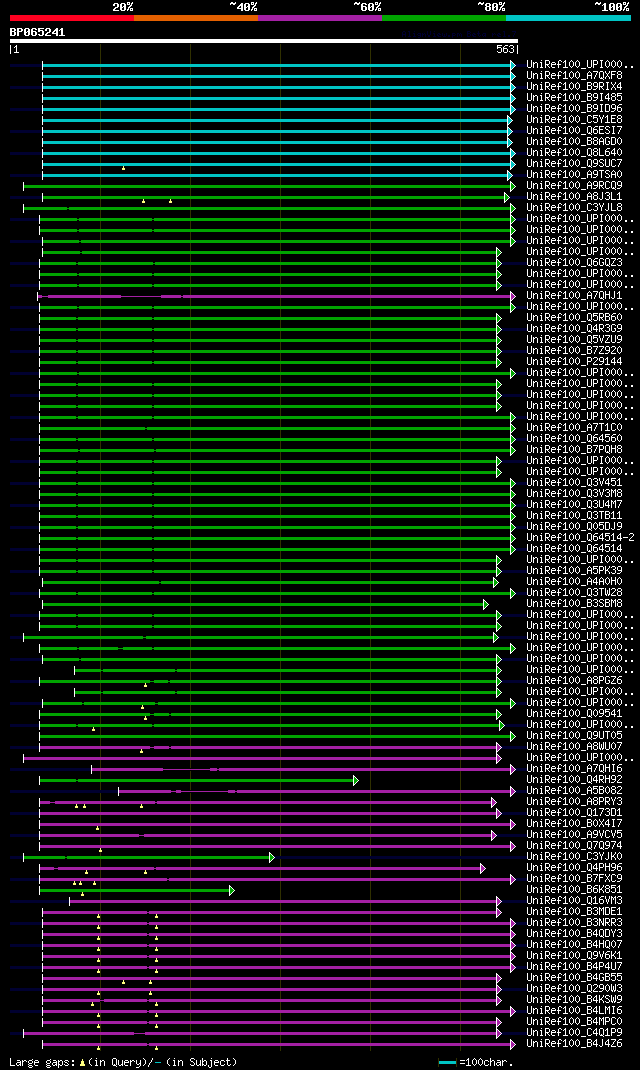
Task: Select hit UniRef100_Q3V451
Action: 574,482
